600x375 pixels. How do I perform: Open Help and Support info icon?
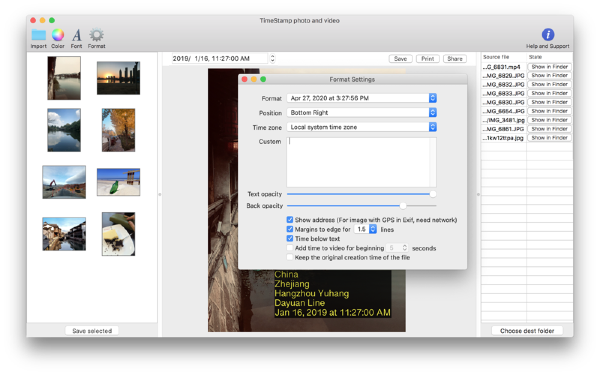click(x=548, y=34)
